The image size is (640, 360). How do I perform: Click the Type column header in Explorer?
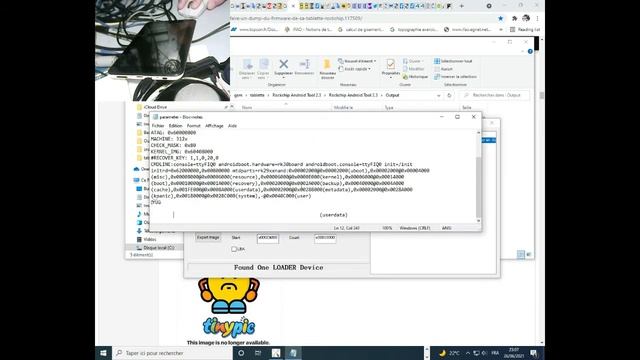[x=389, y=108]
